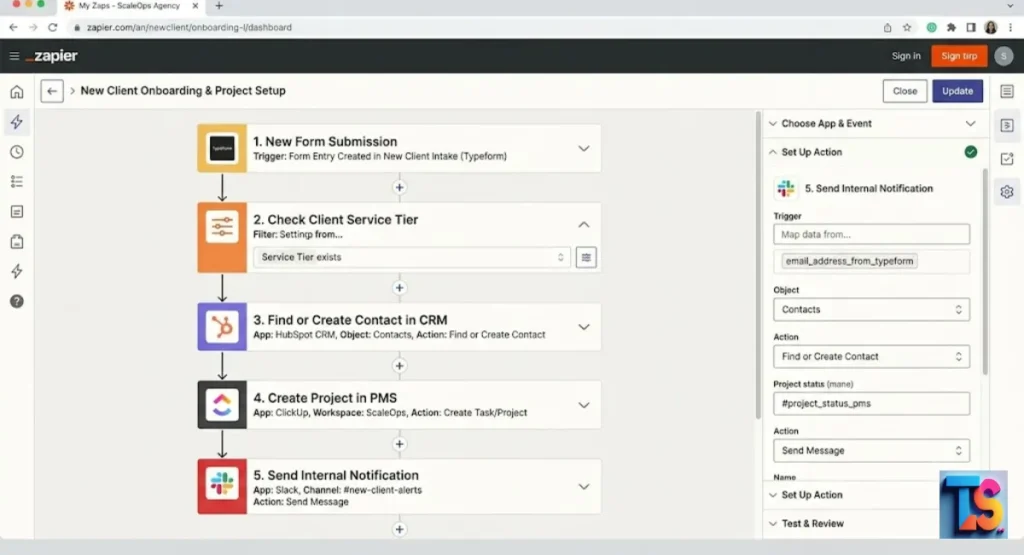Image resolution: width=1024 pixels, height=555 pixels.
Task: Open the second right-rail document icon
Action: (x=1007, y=125)
